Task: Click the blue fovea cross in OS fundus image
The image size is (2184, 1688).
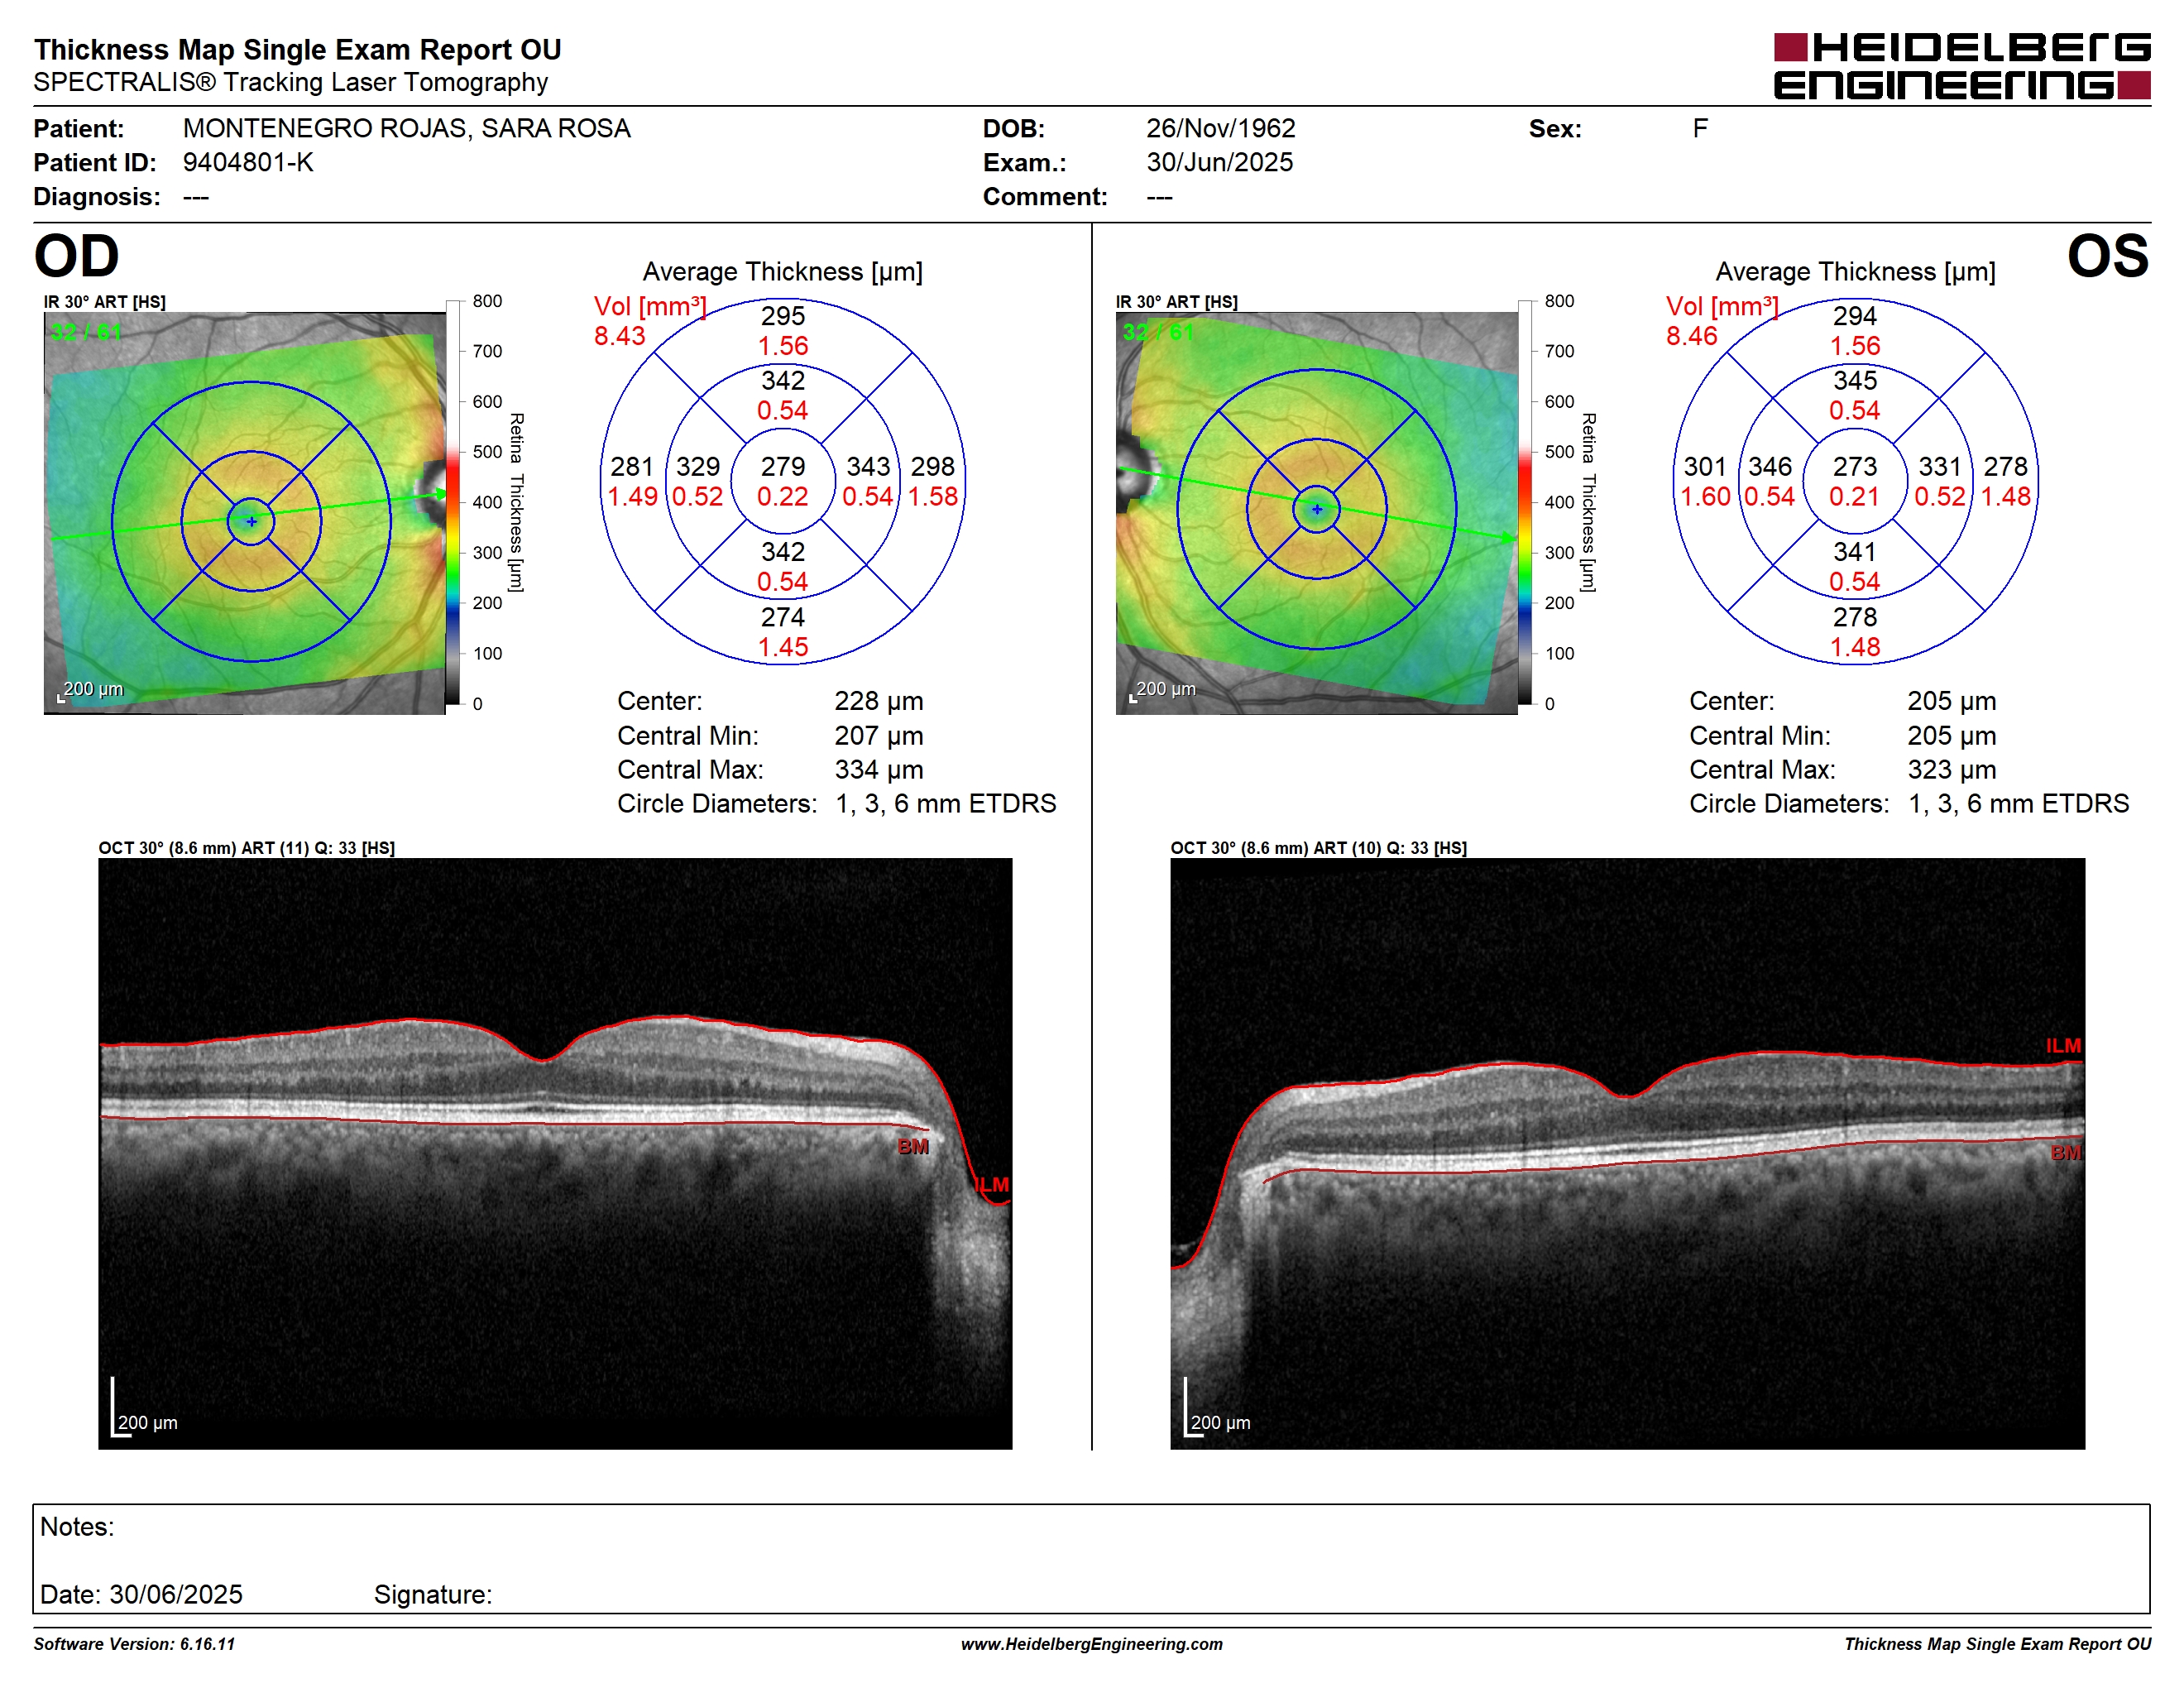Action: [1317, 510]
